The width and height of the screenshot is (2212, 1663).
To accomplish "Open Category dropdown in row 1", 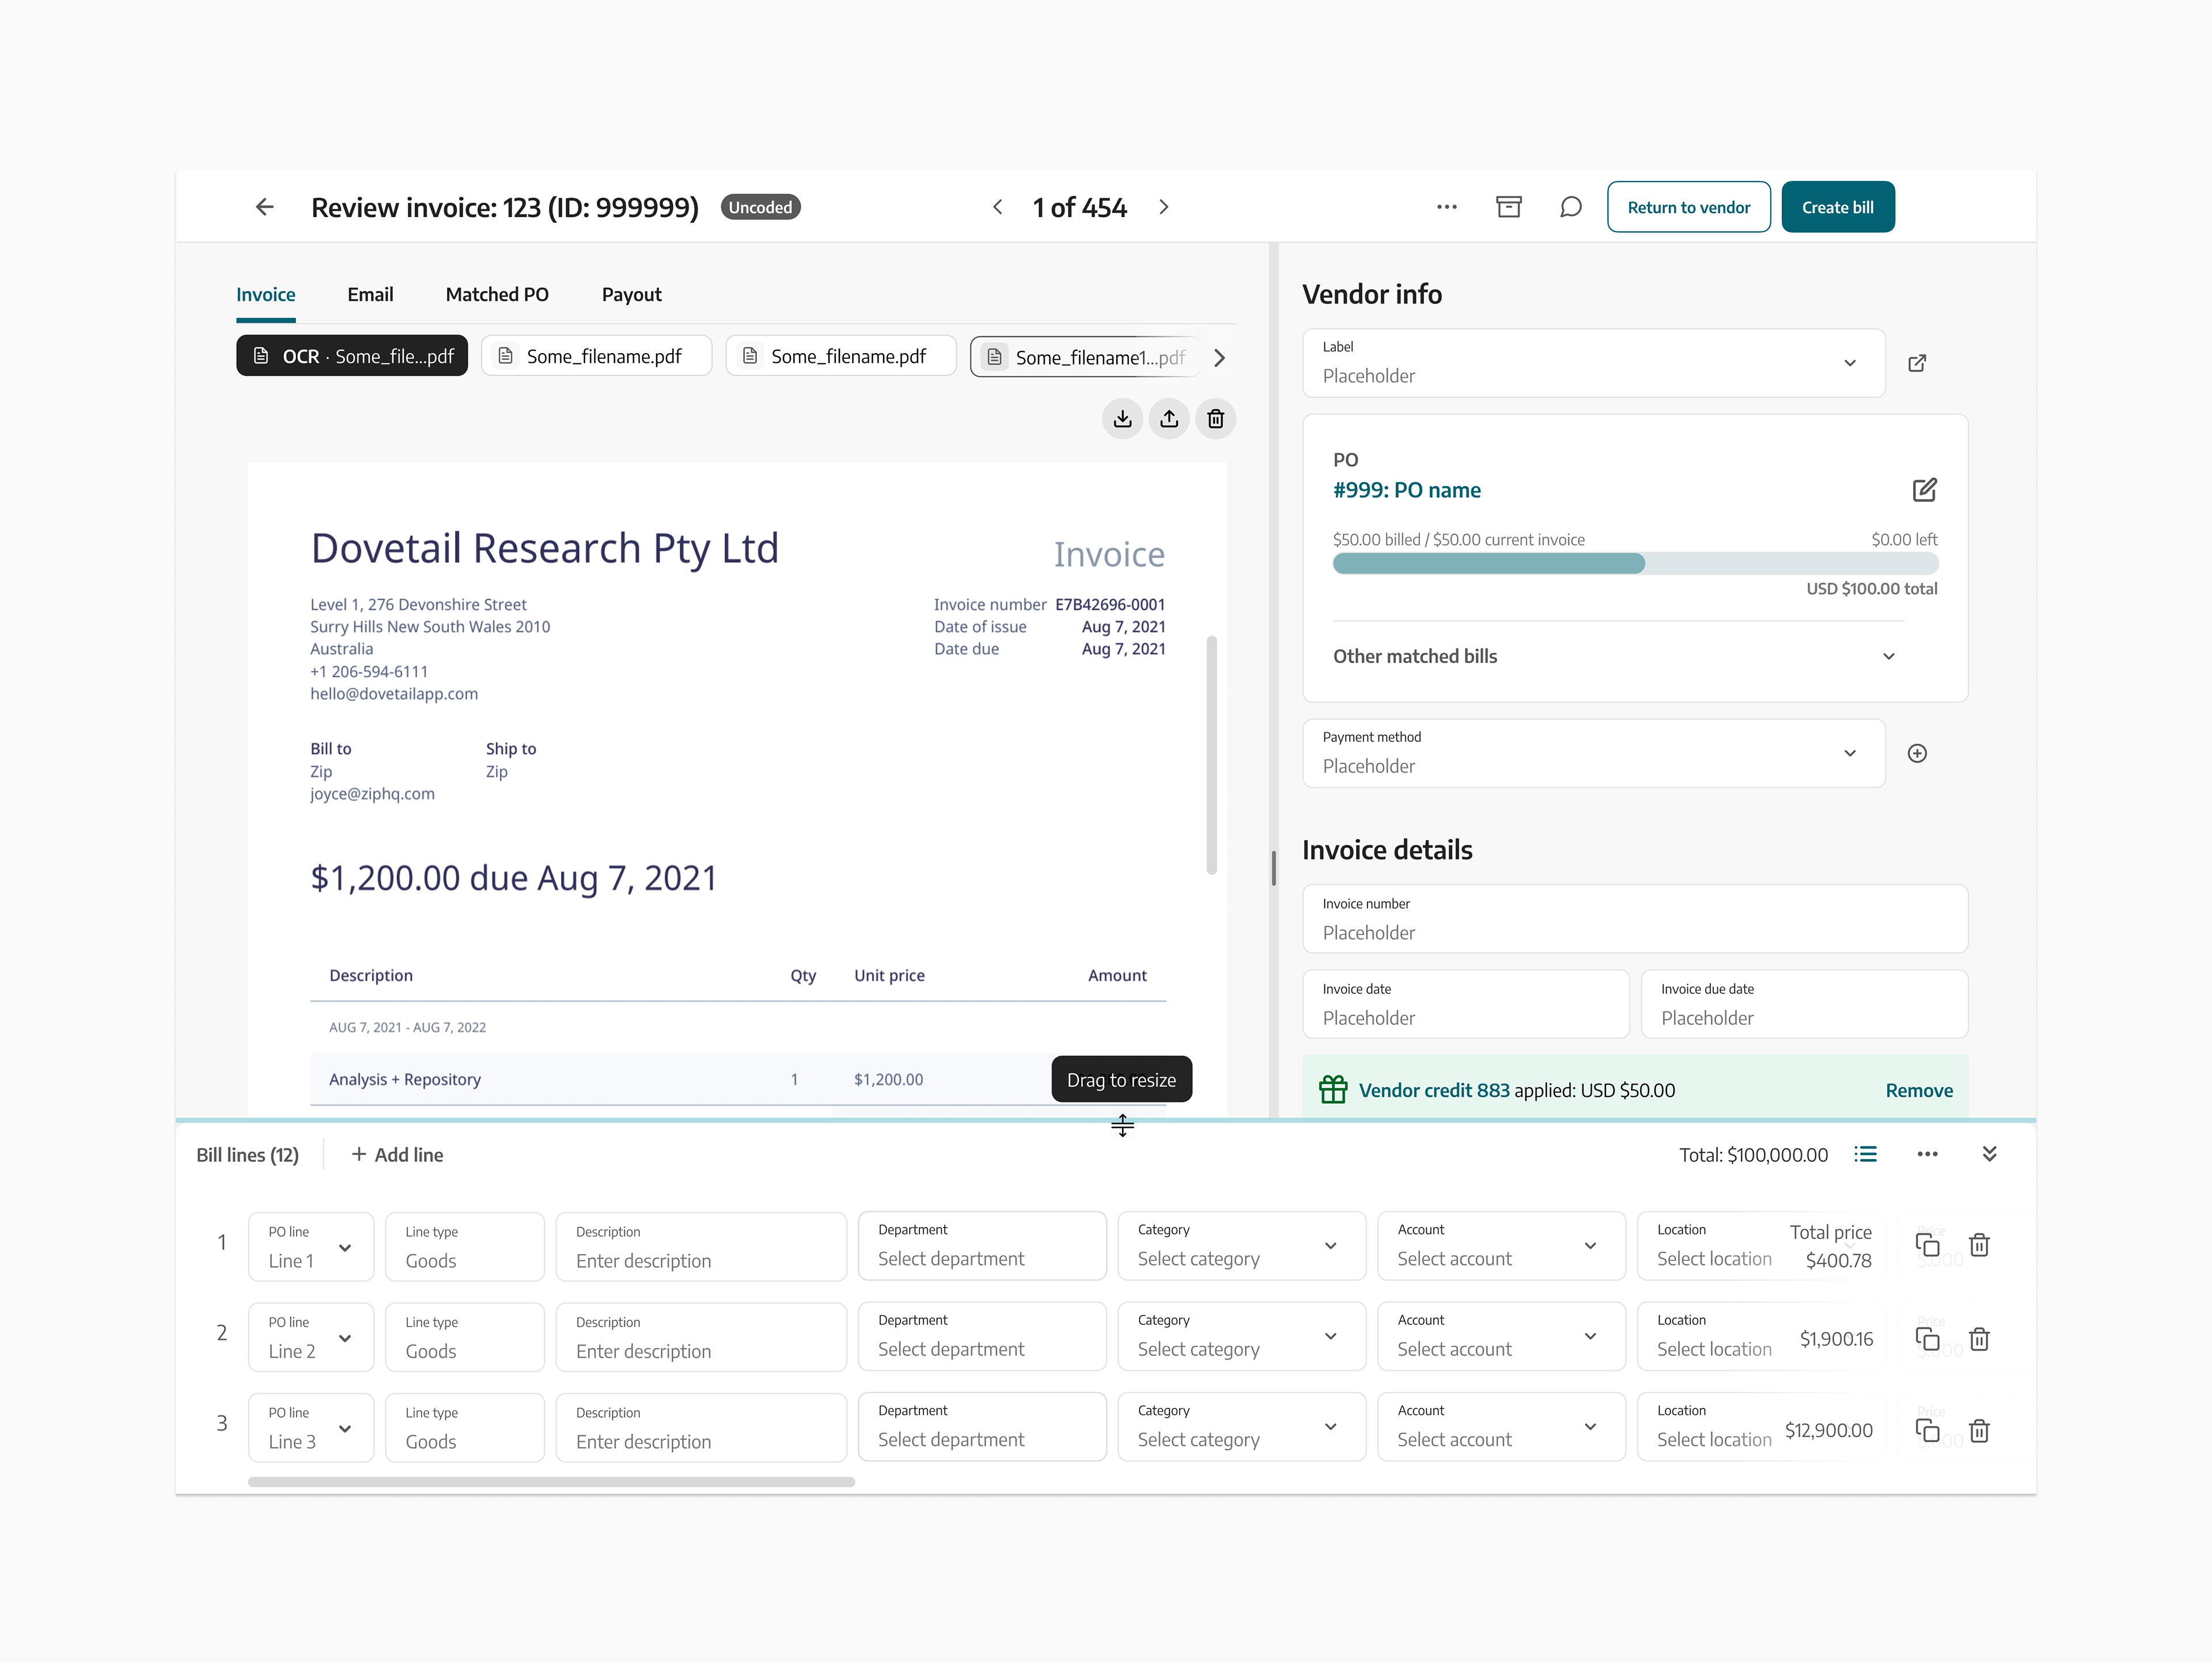I will tap(1241, 1246).
